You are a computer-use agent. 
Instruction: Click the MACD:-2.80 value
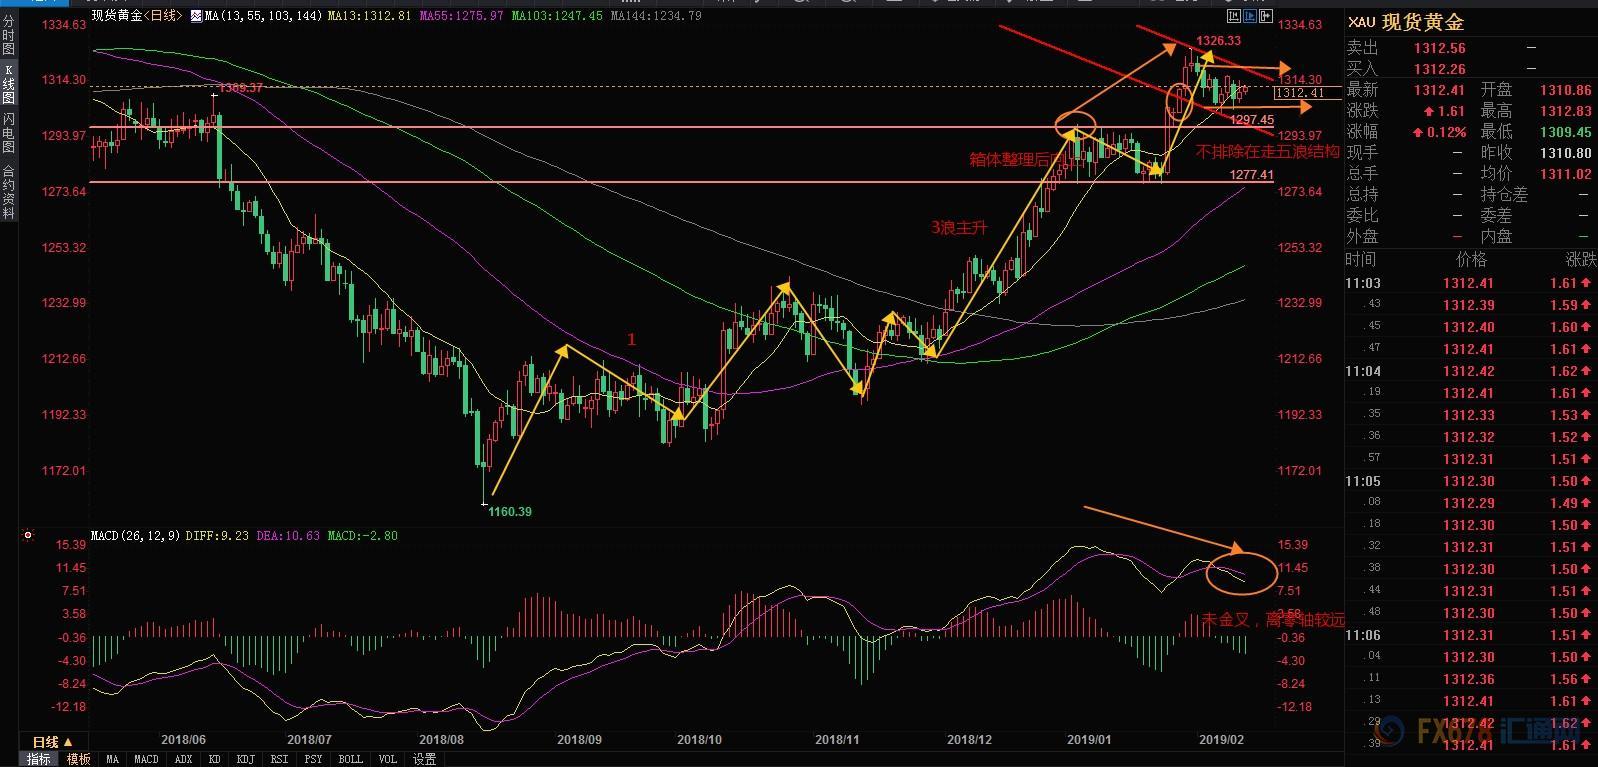coord(361,536)
